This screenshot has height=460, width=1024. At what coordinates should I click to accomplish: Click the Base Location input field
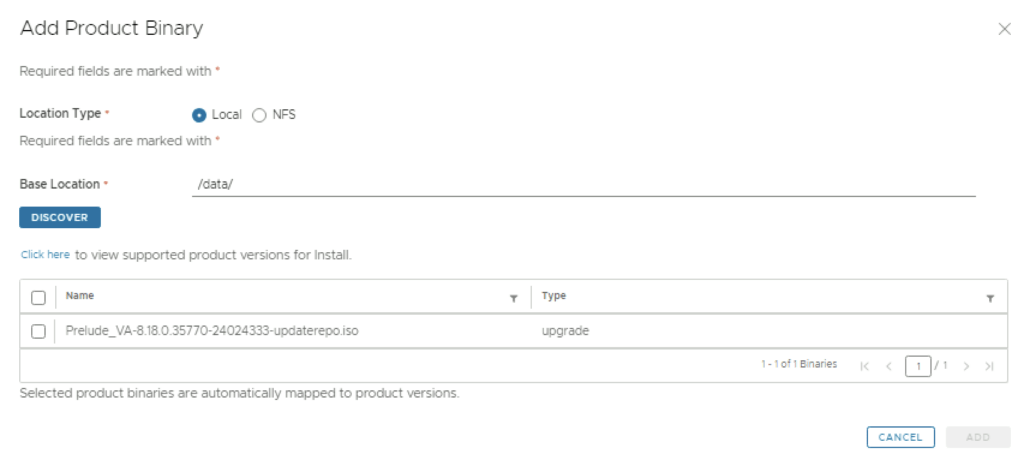(x=583, y=185)
